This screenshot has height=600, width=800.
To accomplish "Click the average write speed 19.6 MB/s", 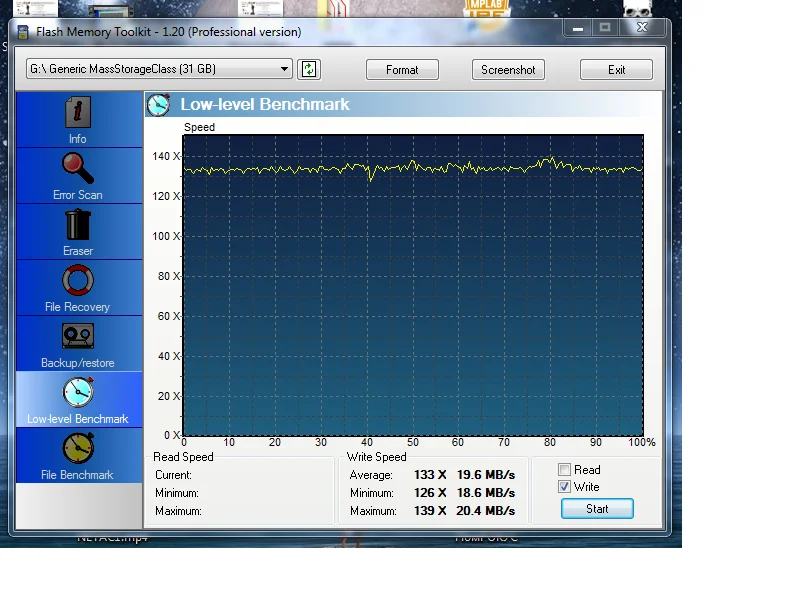I will [x=486, y=474].
